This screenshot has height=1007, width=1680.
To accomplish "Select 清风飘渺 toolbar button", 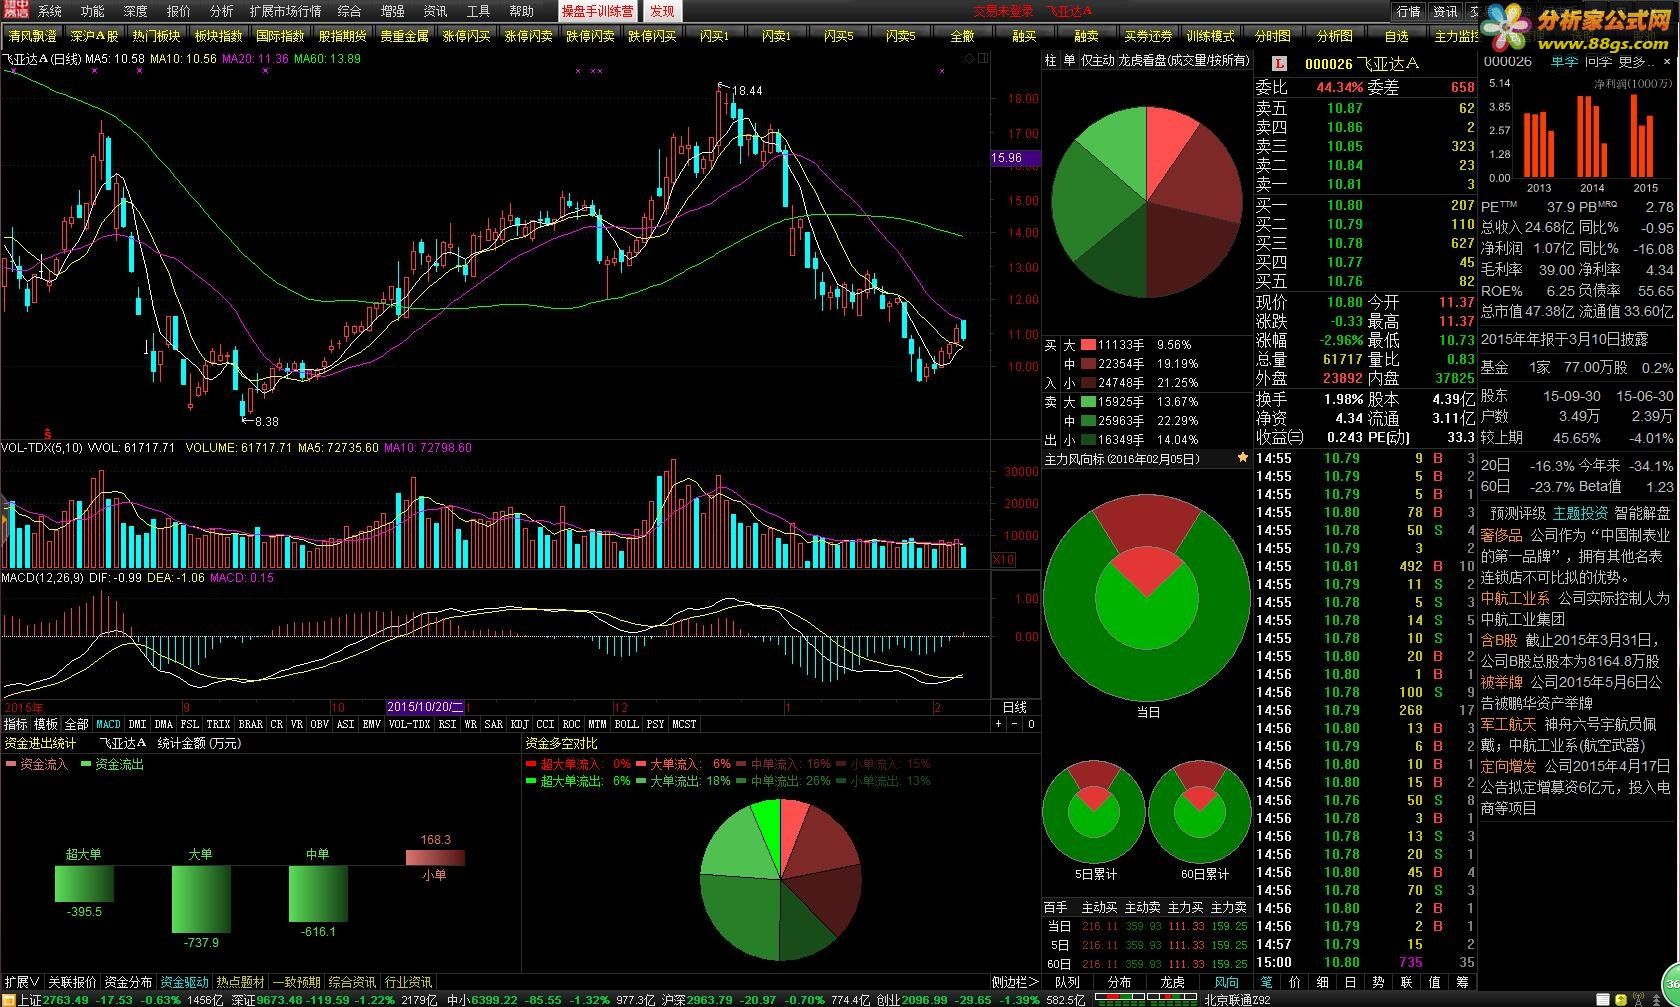I will pos(32,36).
